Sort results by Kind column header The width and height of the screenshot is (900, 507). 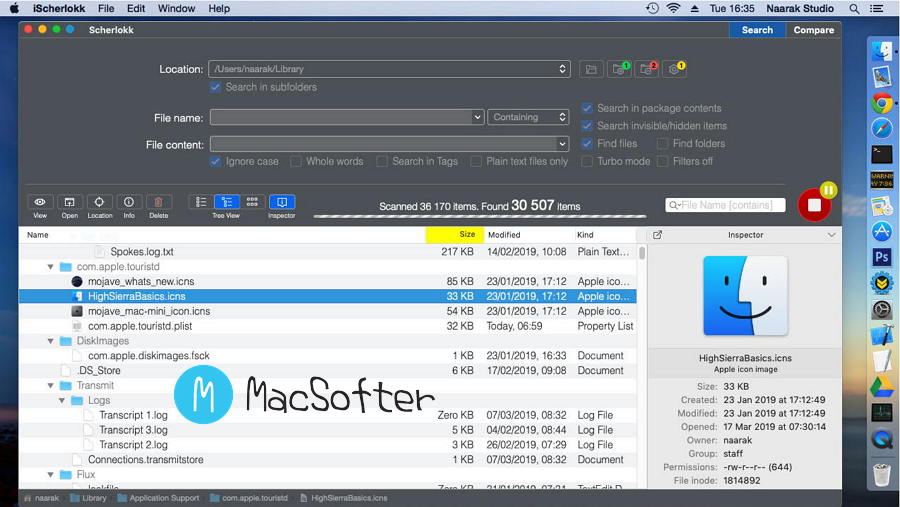tap(605, 235)
